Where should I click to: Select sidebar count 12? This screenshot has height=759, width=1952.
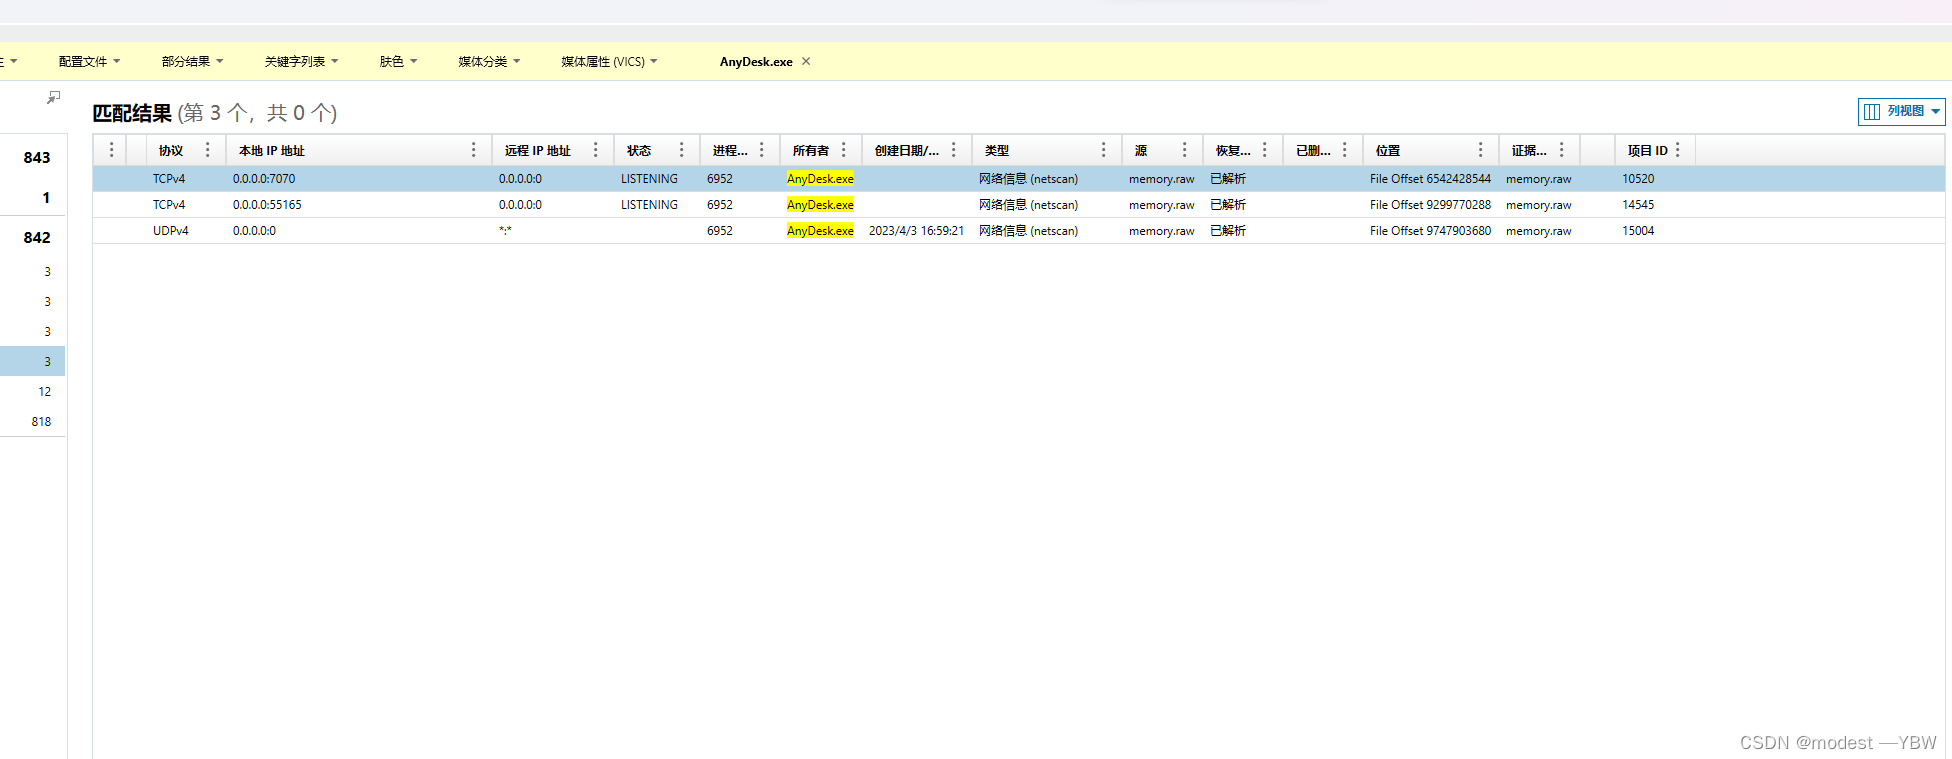45,392
